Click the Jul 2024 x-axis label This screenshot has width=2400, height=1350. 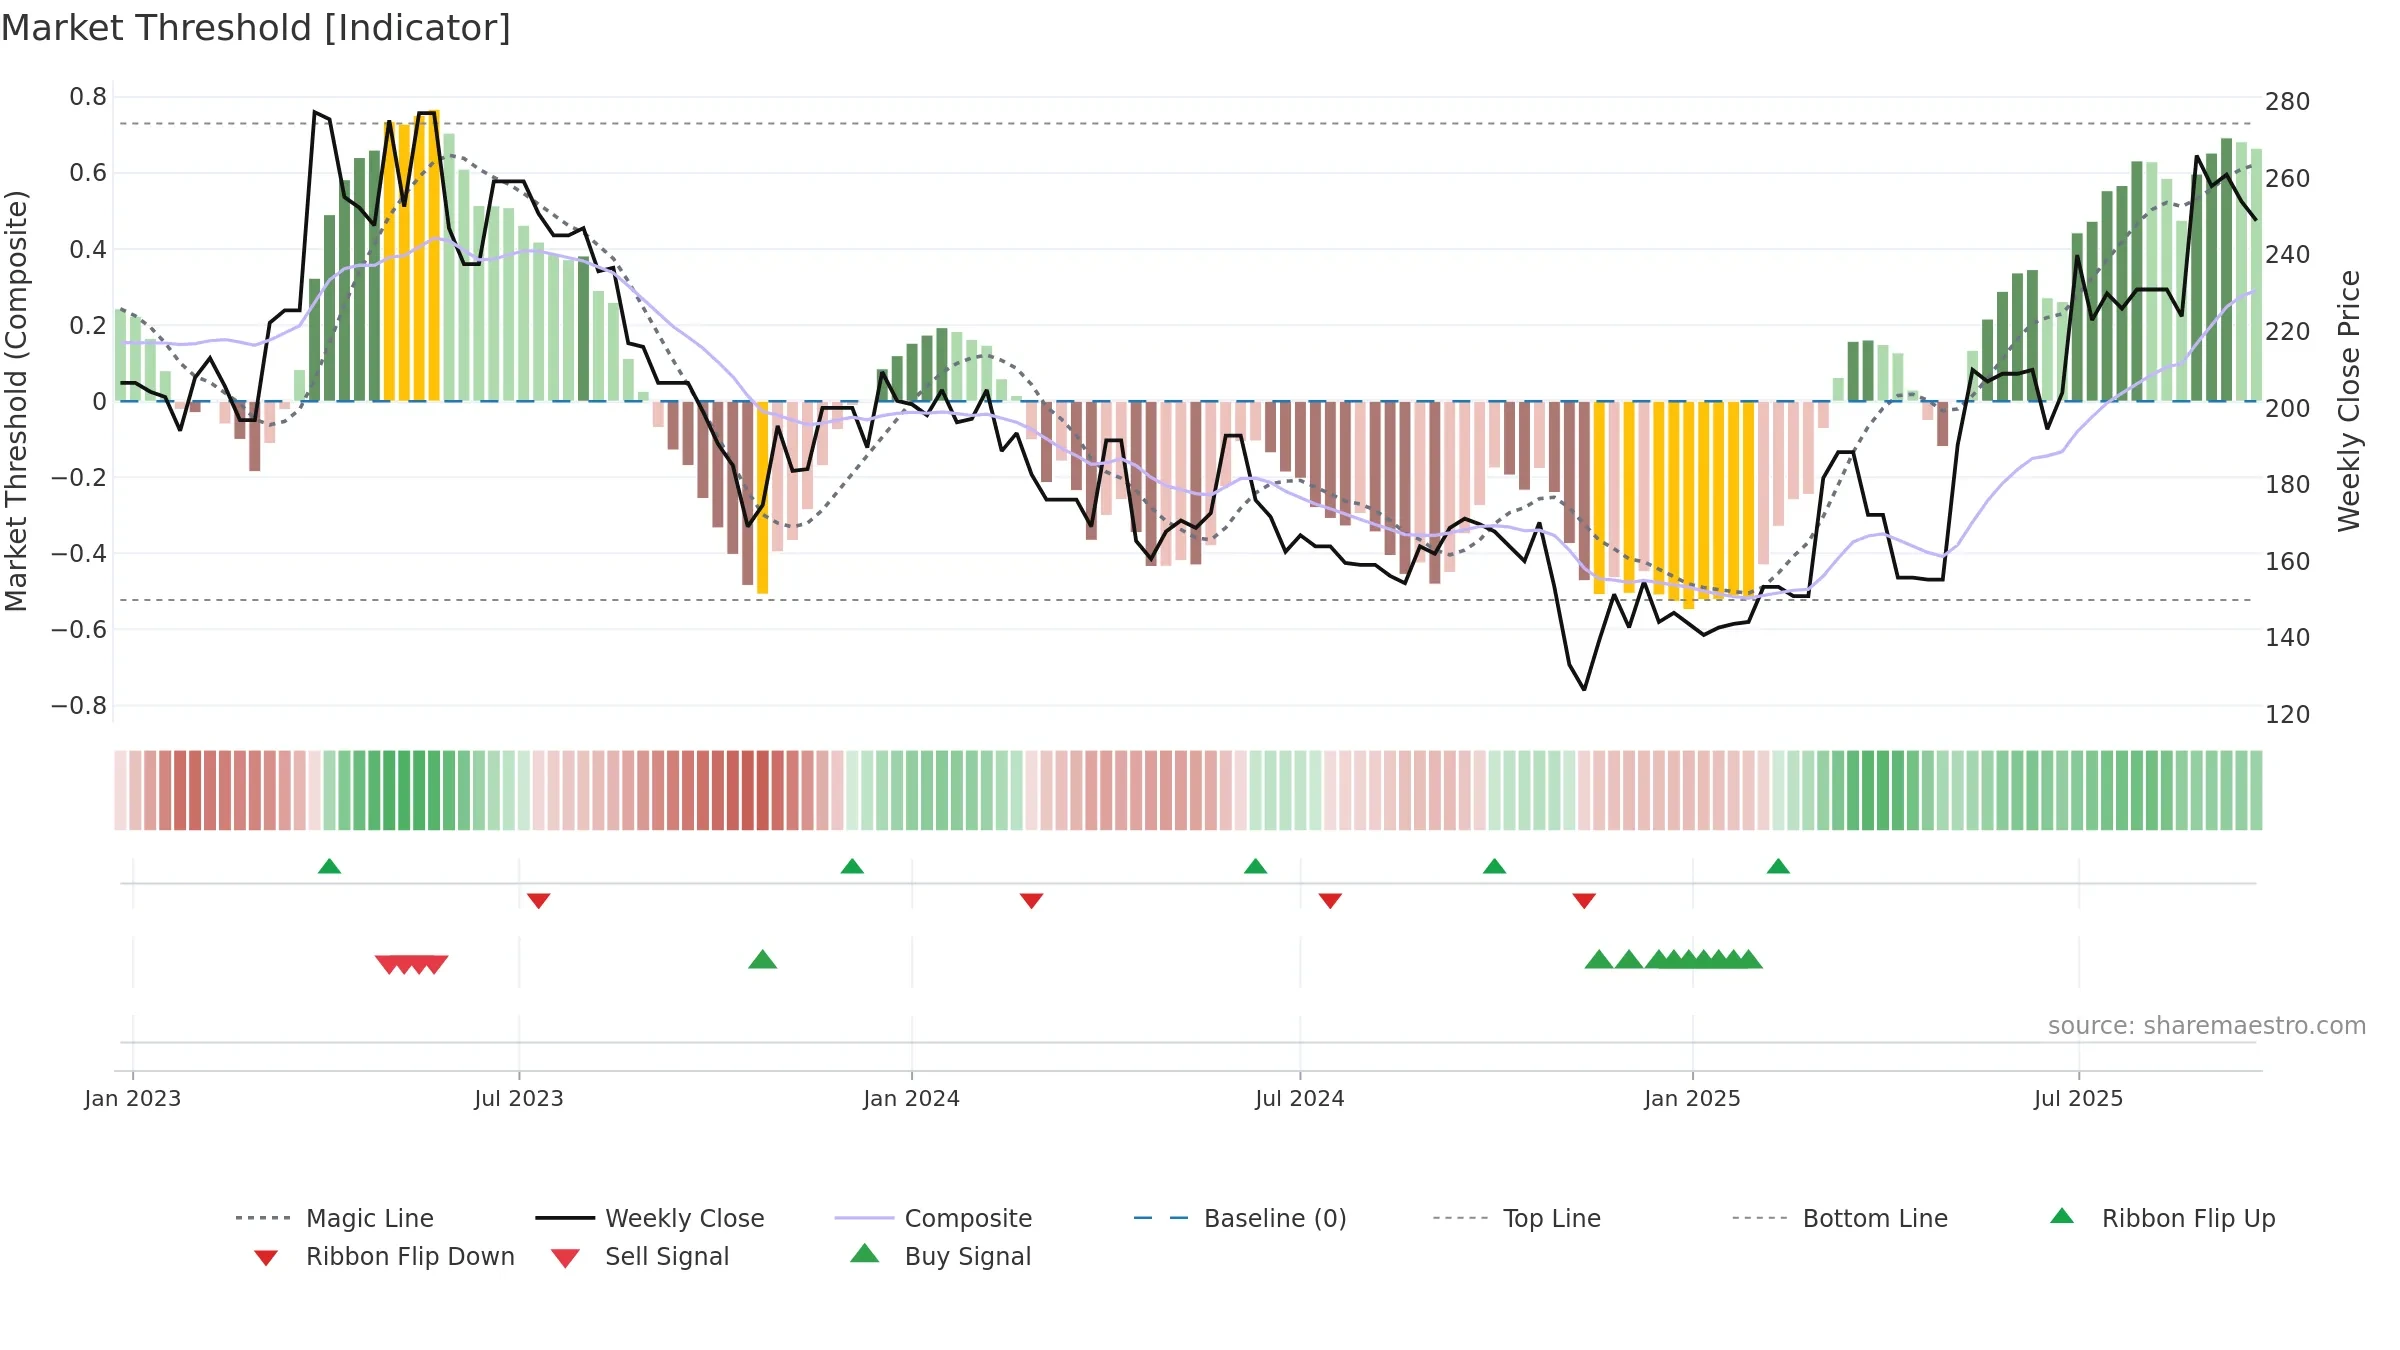pos(1300,1098)
